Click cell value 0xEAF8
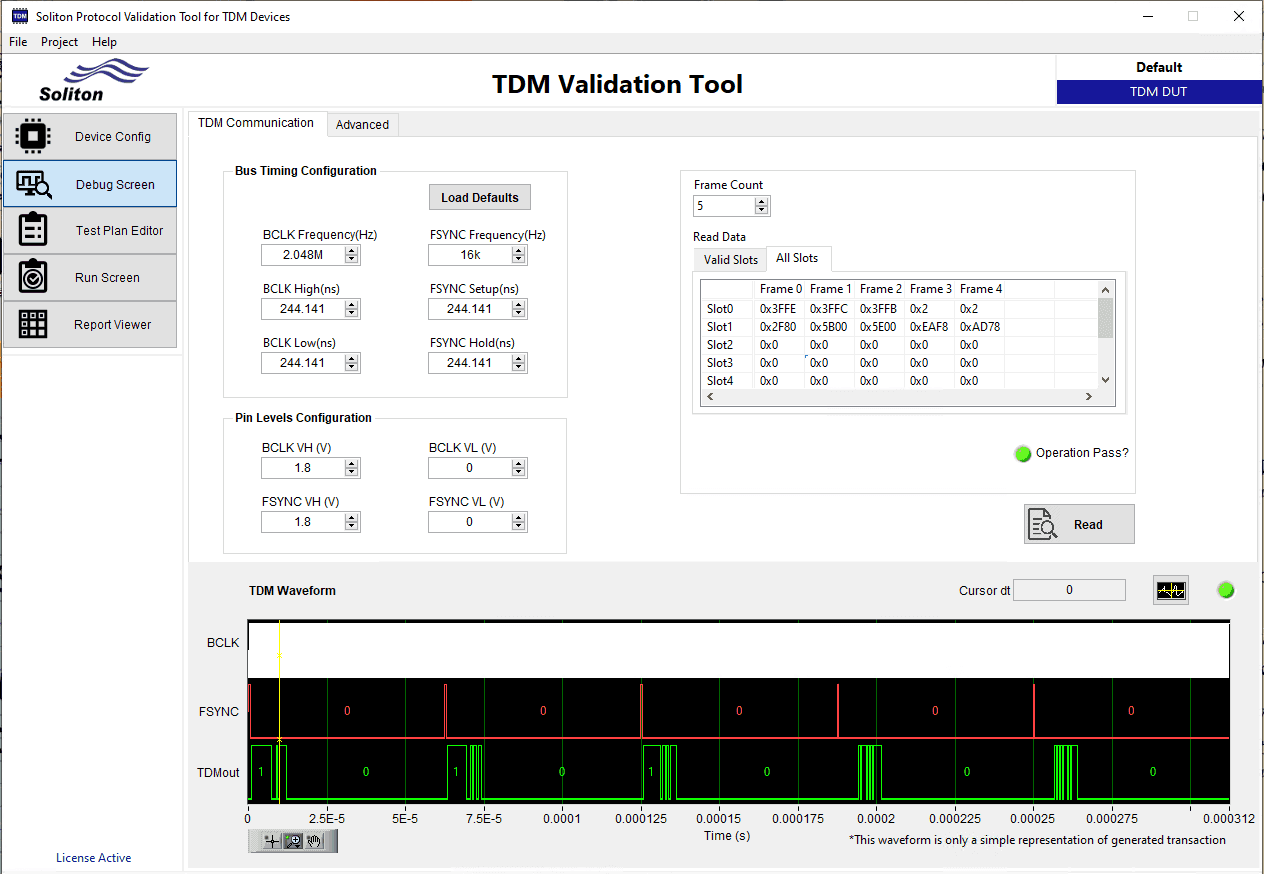This screenshot has height=874, width=1264. (929, 327)
